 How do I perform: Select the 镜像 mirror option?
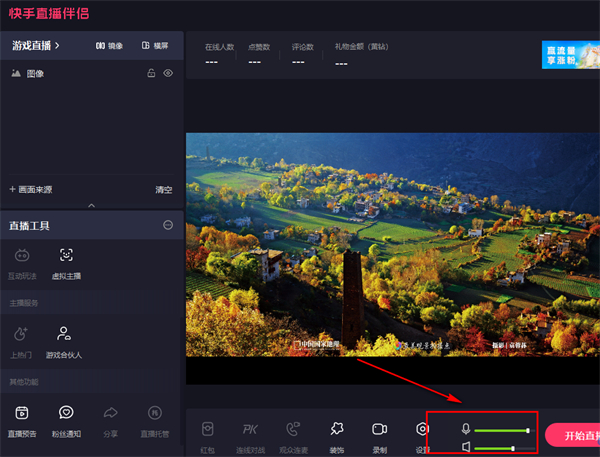click(109, 45)
